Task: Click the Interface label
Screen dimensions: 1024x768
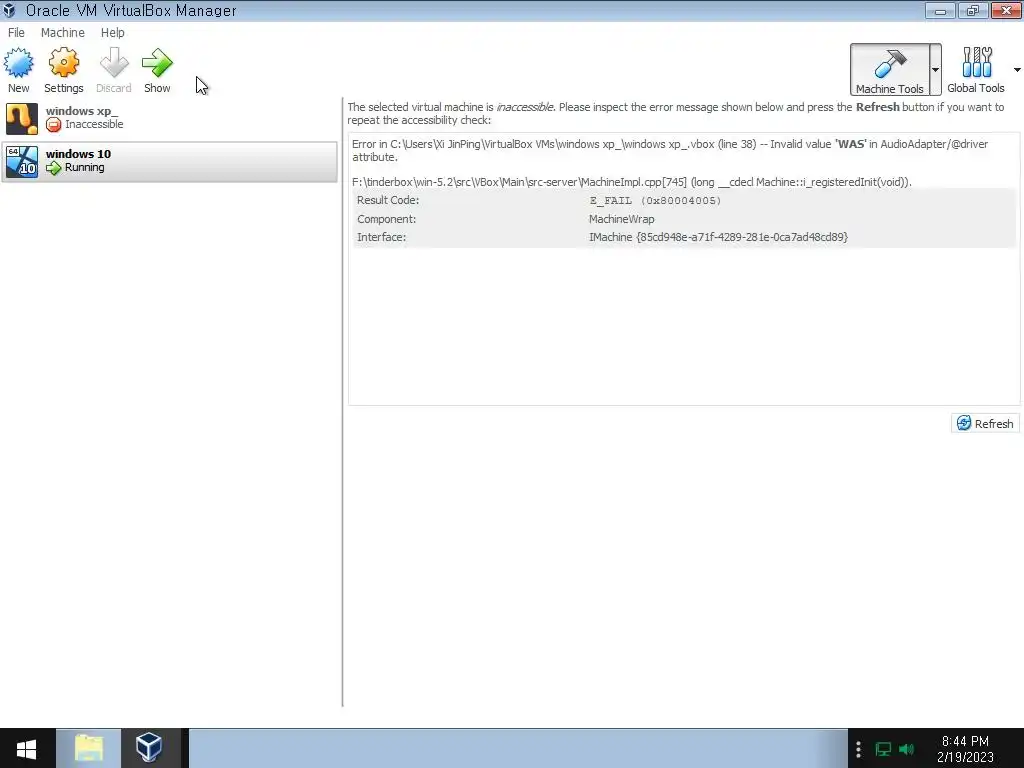Action: coord(381,237)
